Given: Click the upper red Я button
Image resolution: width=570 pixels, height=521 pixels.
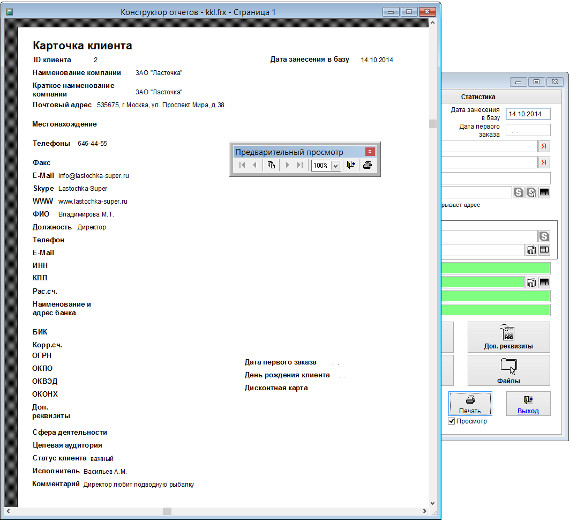Looking at the screenshot, I should 544,146.
